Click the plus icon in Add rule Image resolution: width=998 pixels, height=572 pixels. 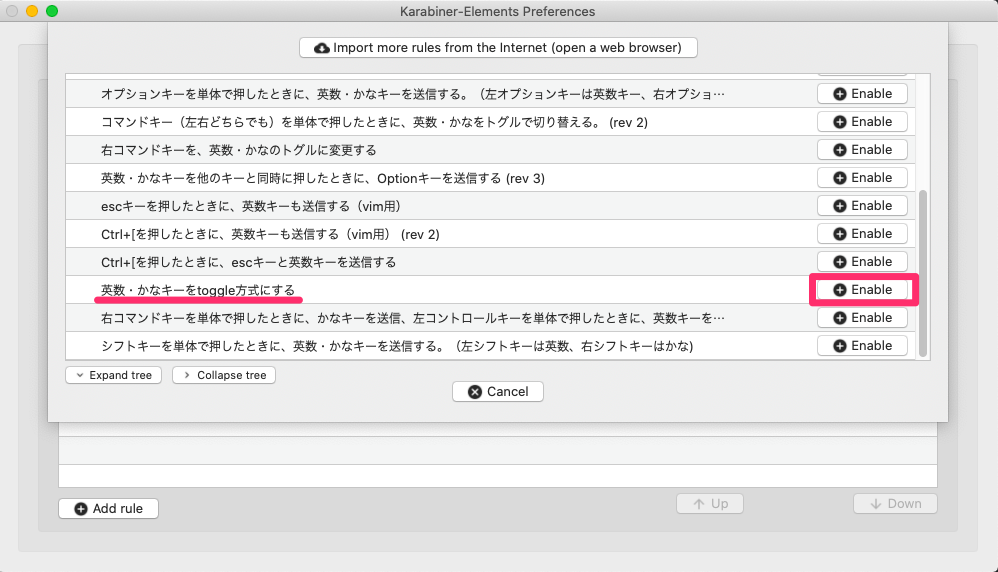[81, 509]
